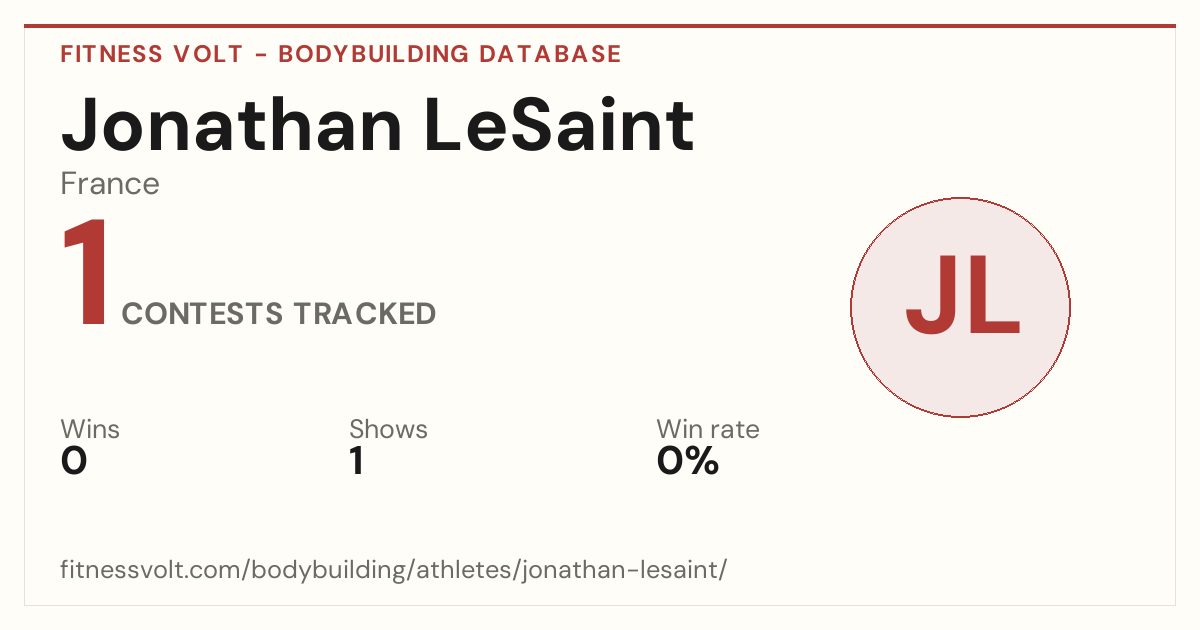The width and height of the screenshot is (1200, 630).
Task: Click the Shows stat label
Action: coord(388,429)
